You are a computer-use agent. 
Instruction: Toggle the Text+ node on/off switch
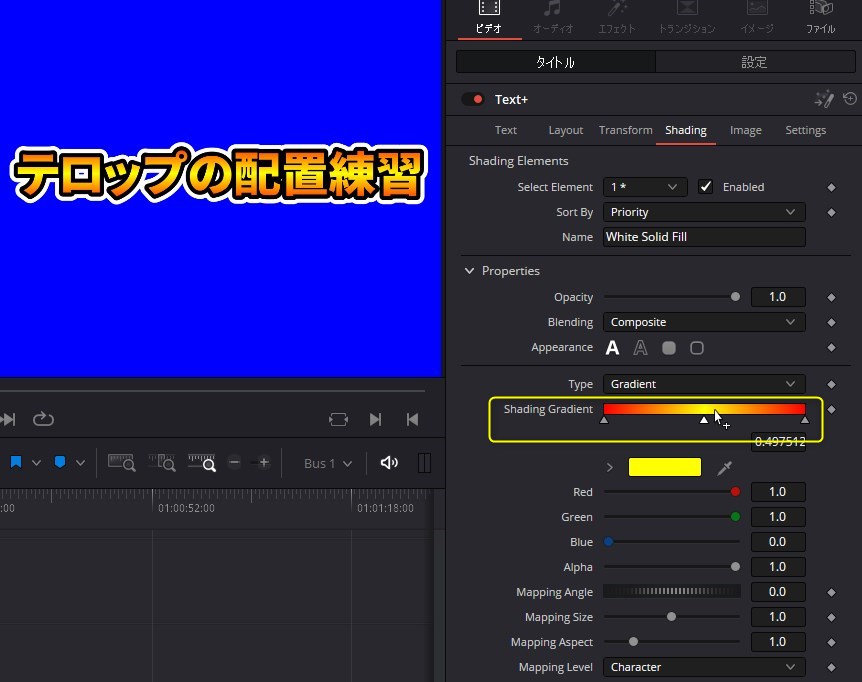471,99
